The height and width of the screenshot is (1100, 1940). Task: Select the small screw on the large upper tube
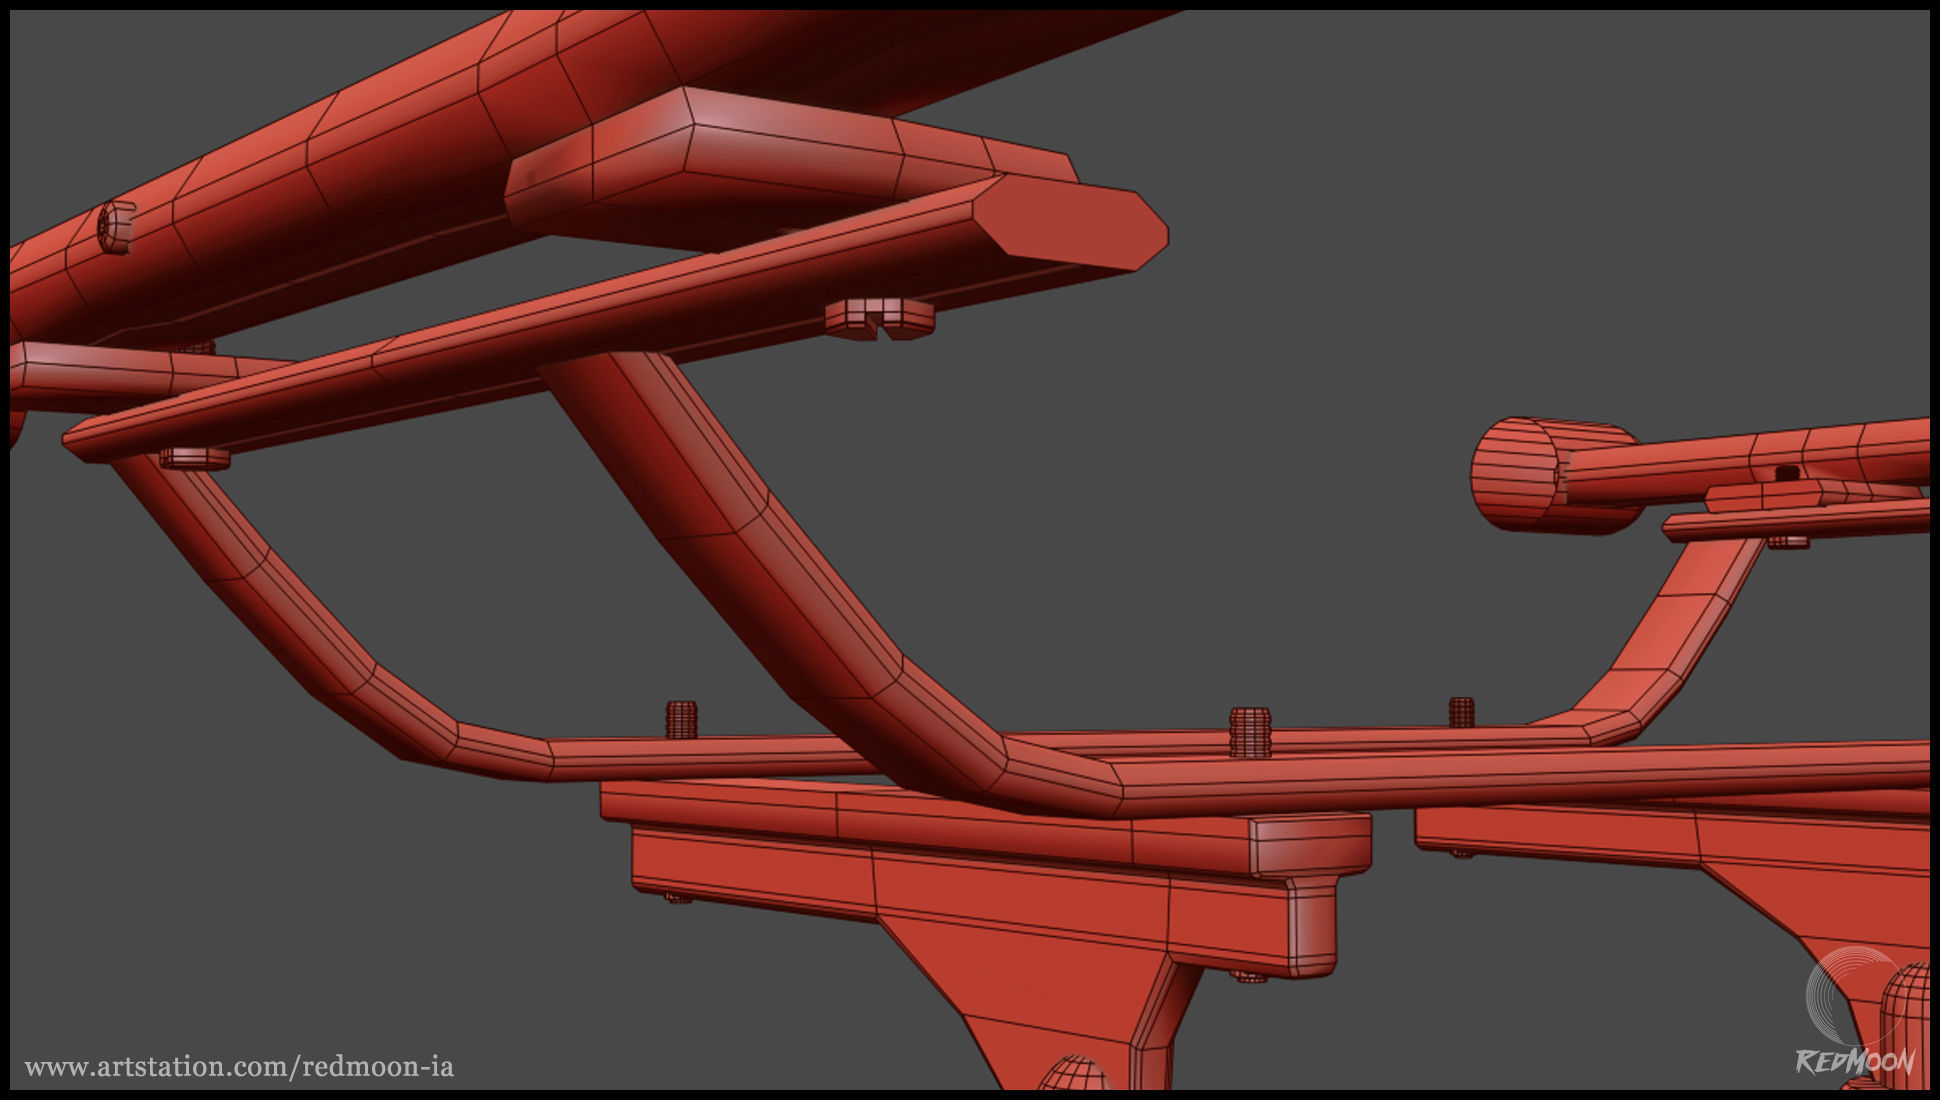coord(116,227)
